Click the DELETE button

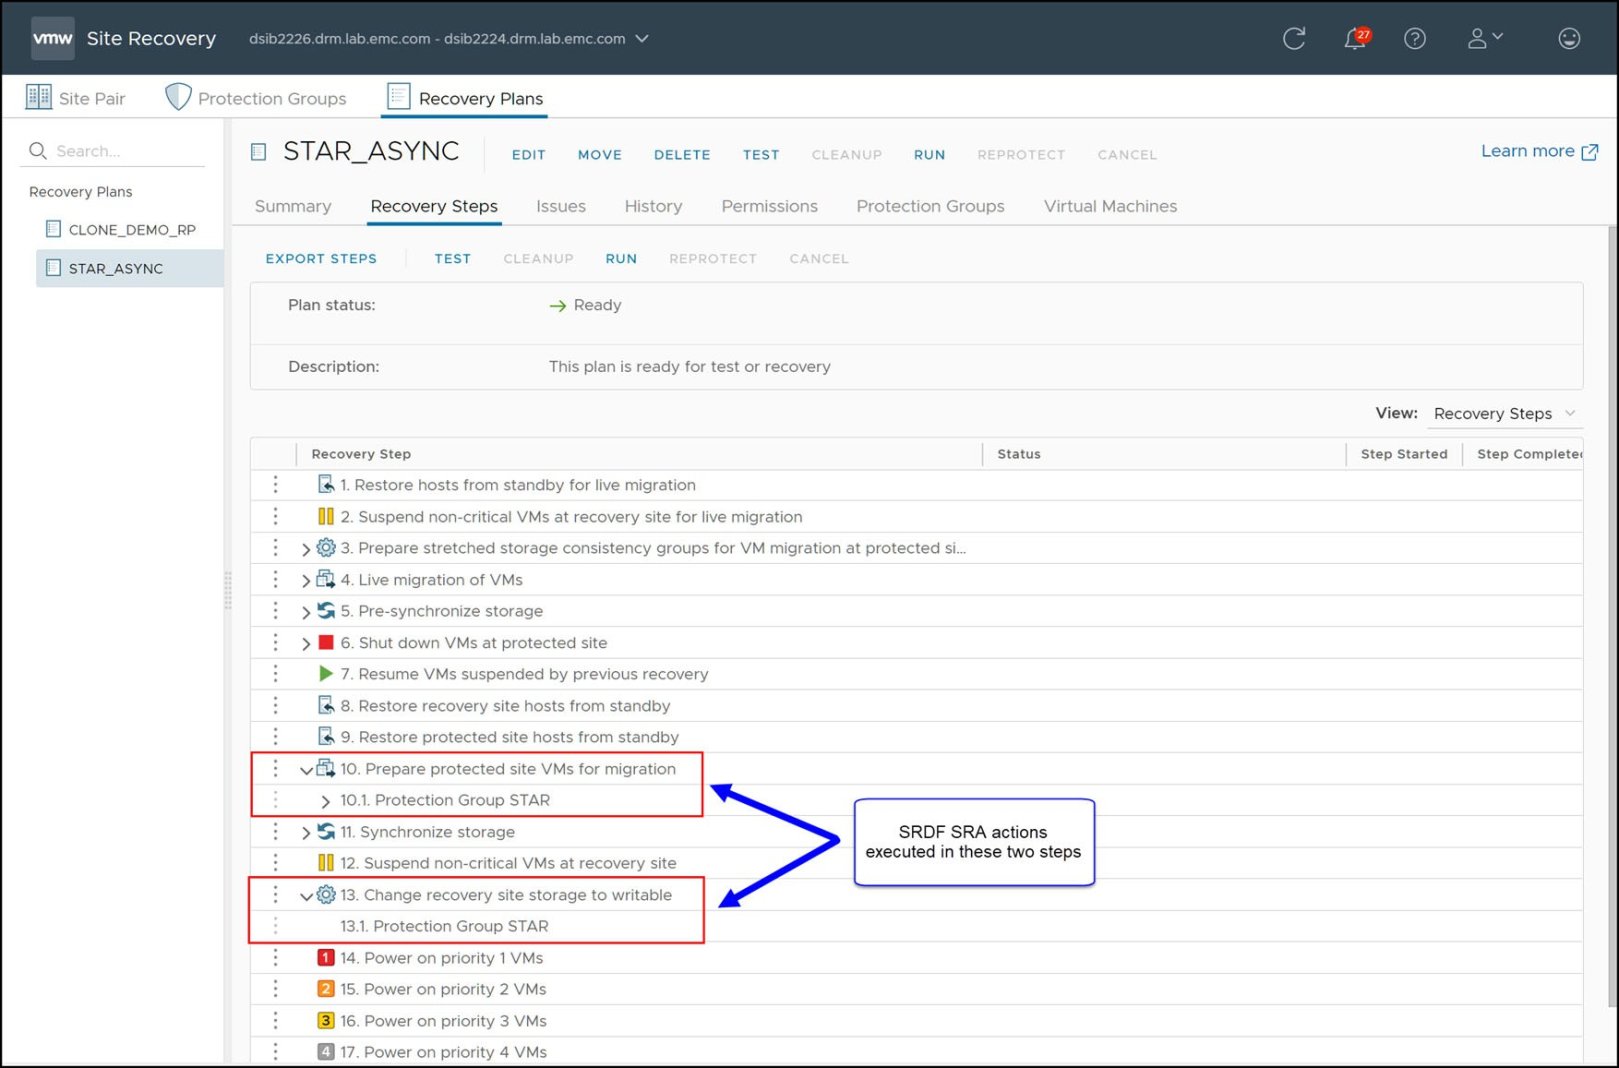point(682,155)
